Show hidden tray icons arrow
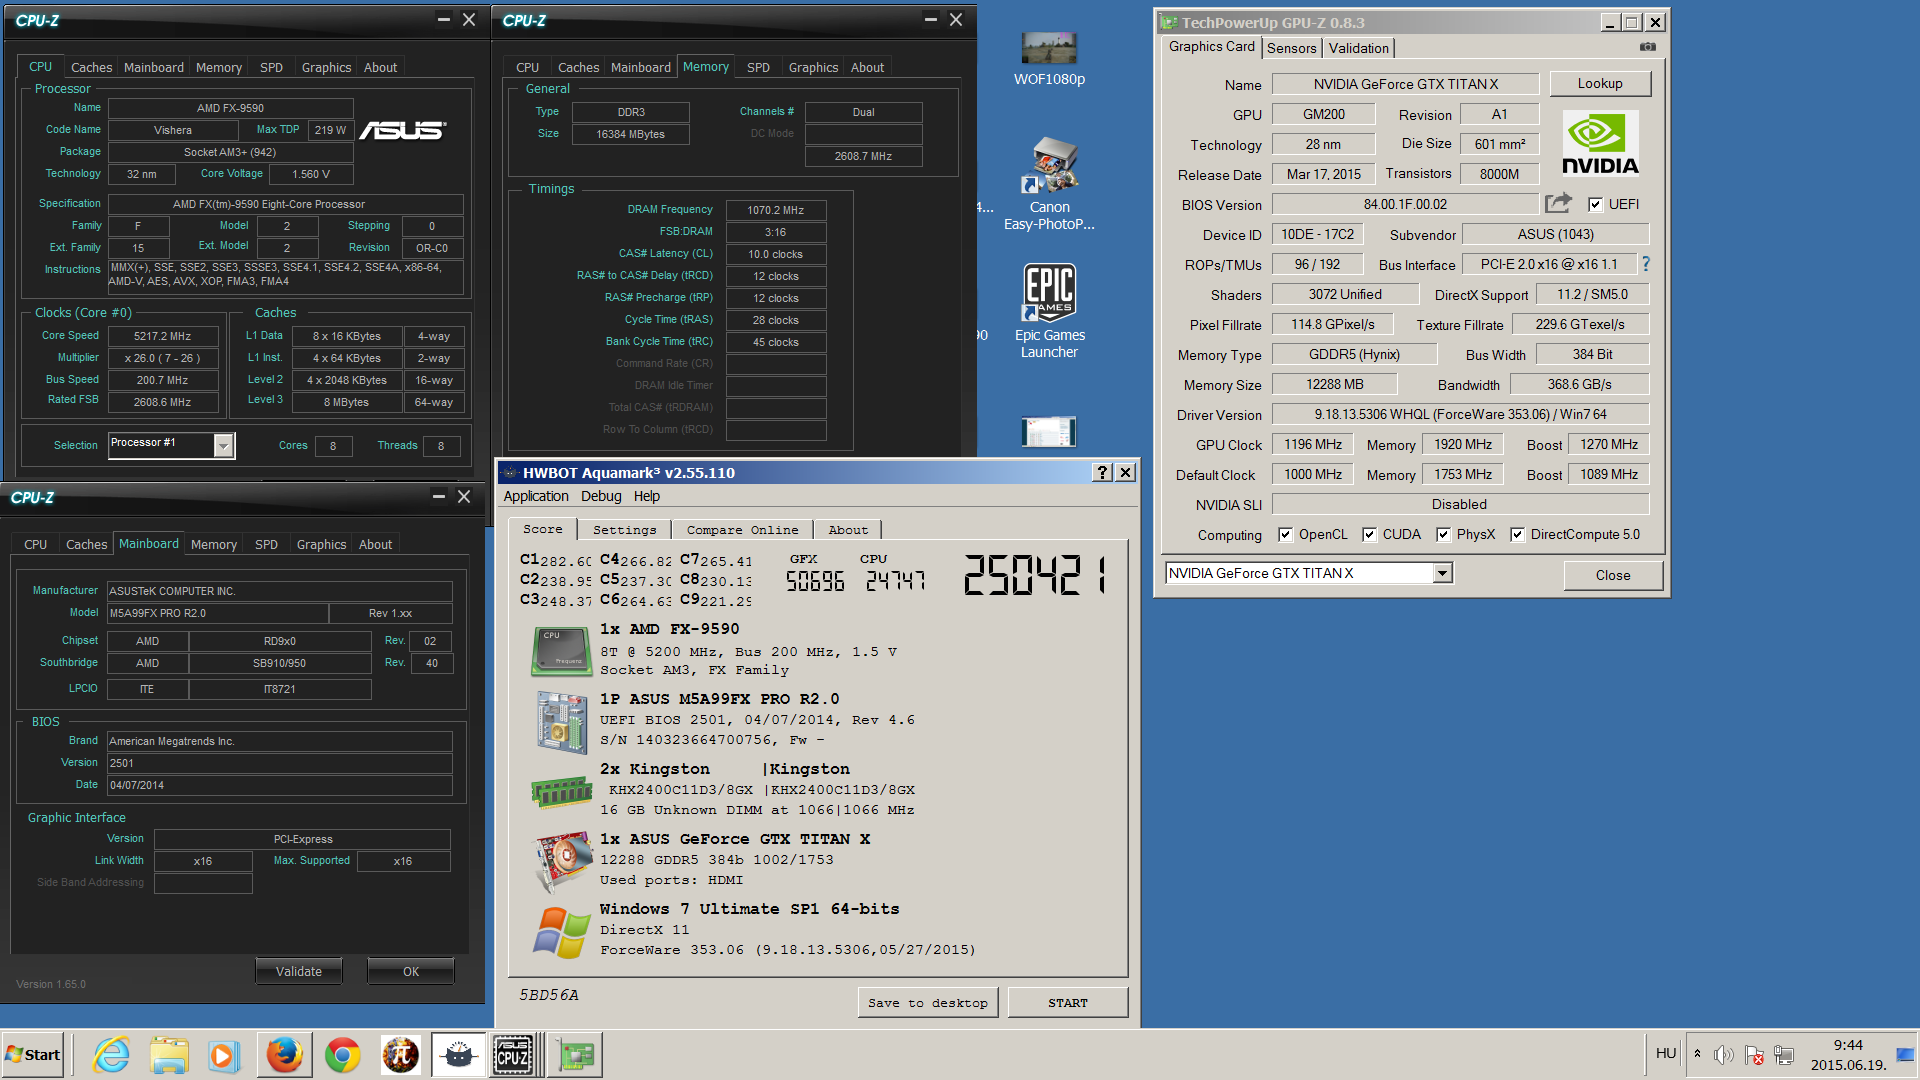The height and width of the screenshot is (1080, 1920). click(1697, 1053)
